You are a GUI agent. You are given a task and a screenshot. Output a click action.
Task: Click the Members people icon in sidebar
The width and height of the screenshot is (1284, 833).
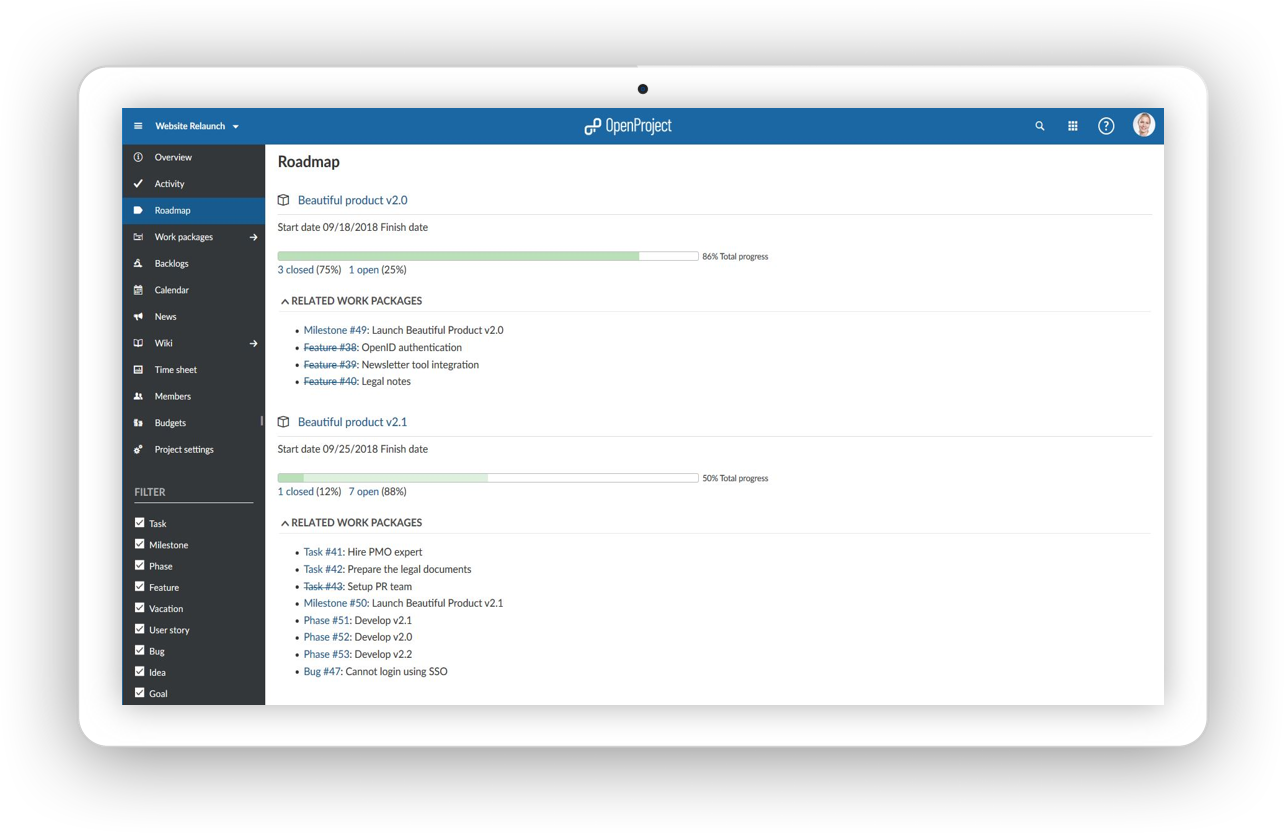coord(138,396)
